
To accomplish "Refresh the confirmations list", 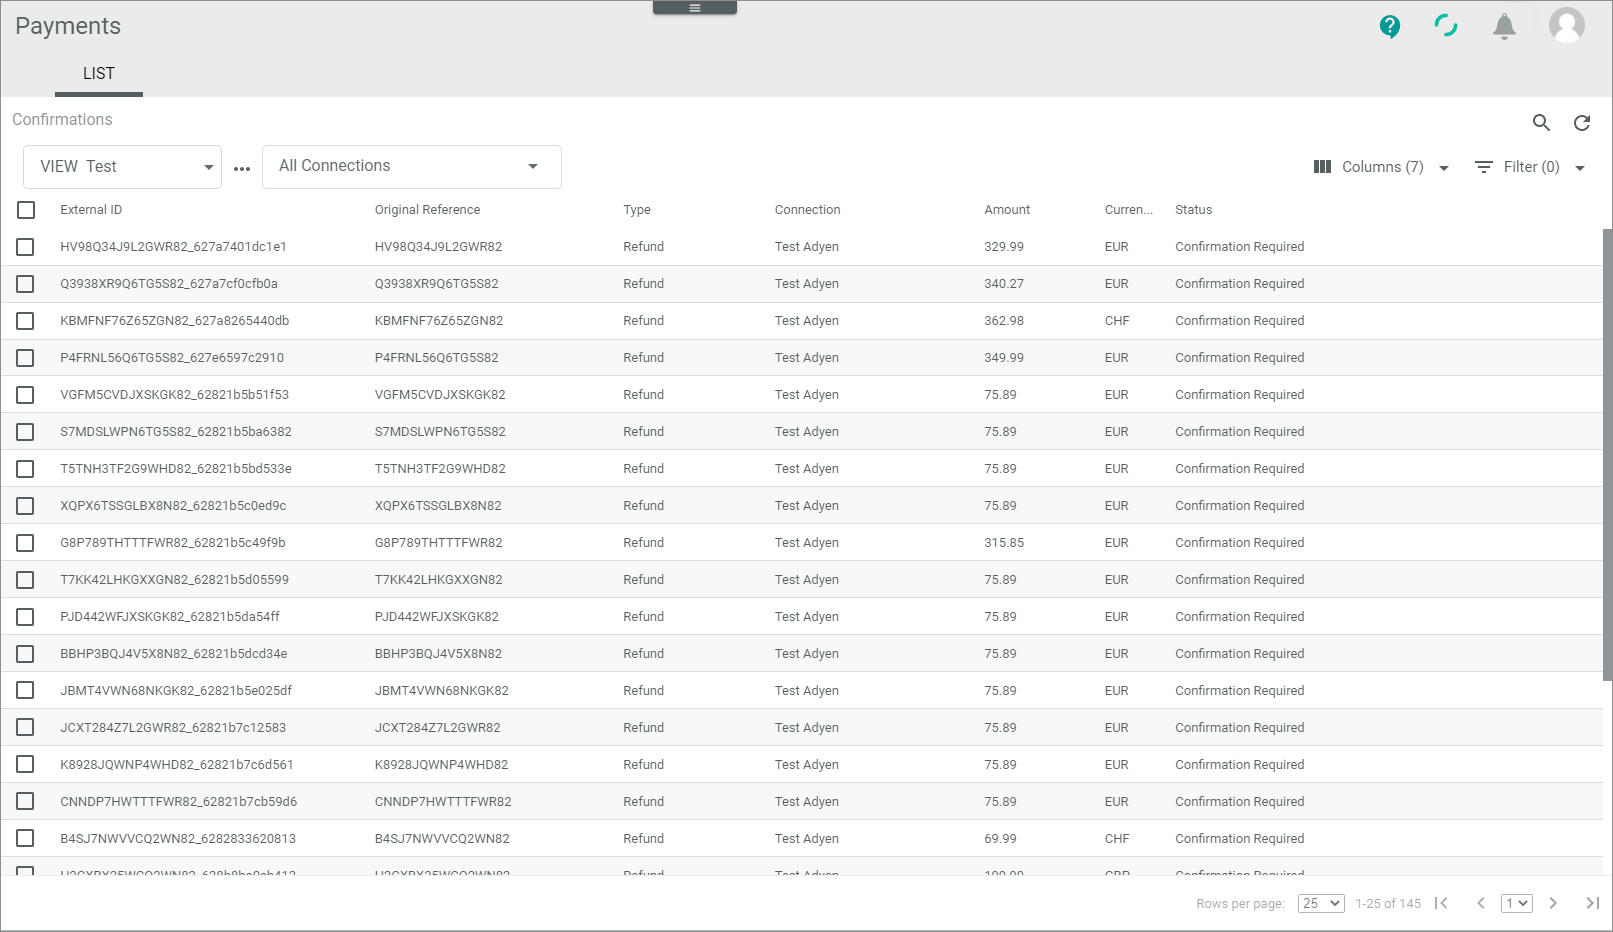I will coord(1582,123).
